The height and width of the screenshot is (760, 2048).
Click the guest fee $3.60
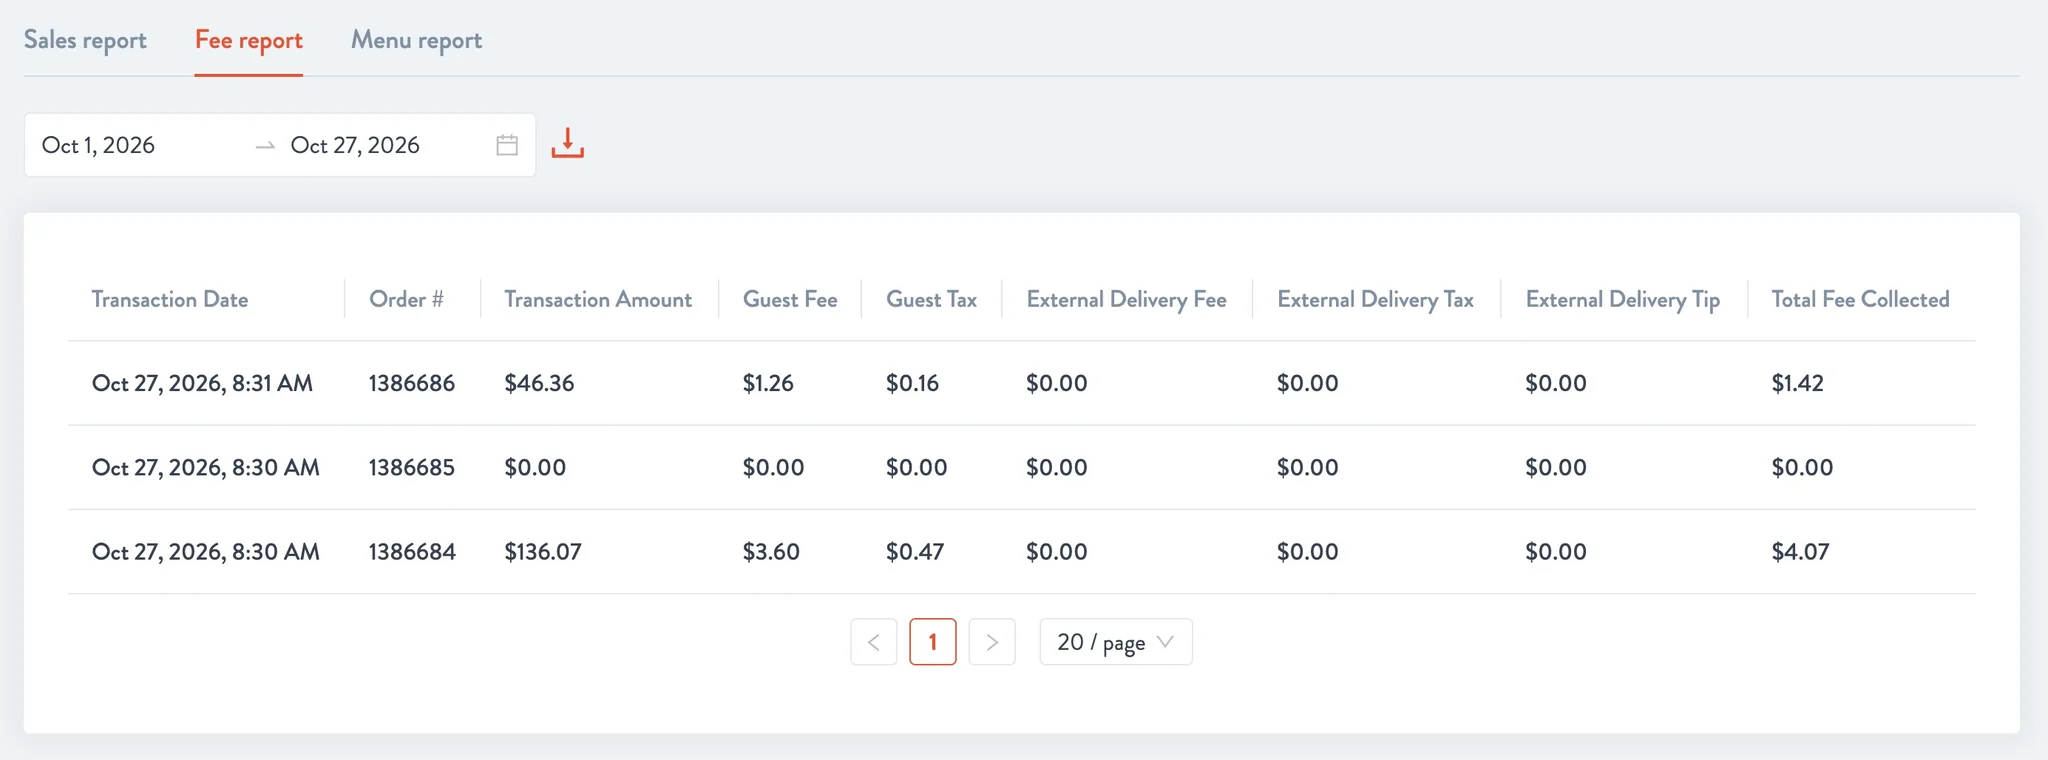771,551
